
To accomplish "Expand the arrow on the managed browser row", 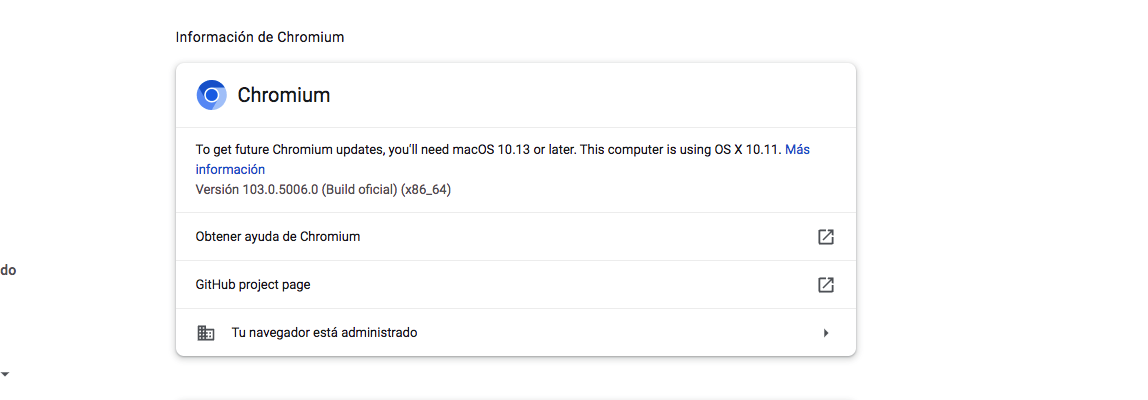I will [825, 333].
